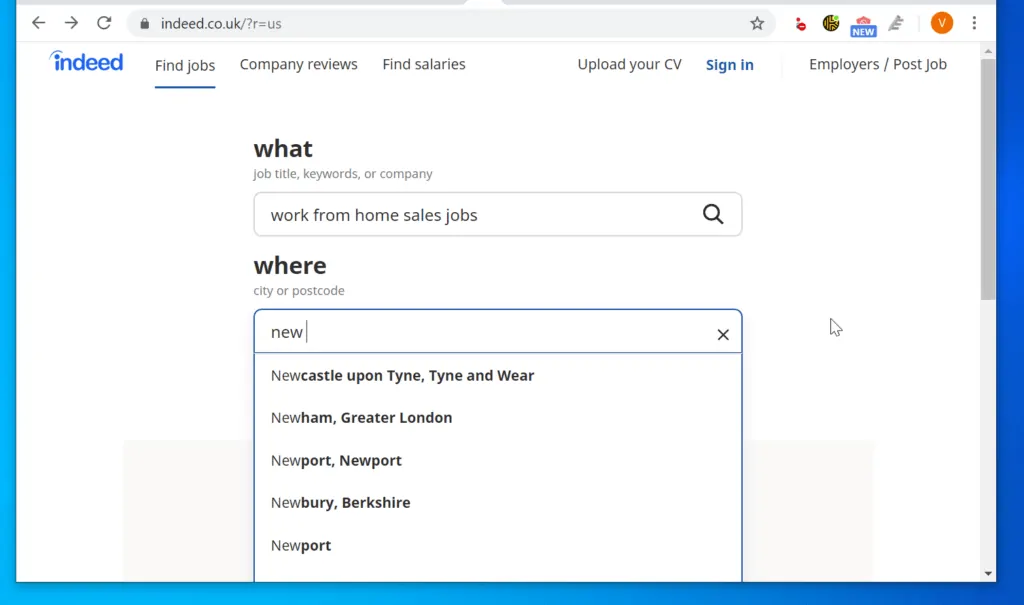Screen dimensions: 1024x605
Task: Go back using the browser back arrow
Action: [x=38, y=22]
